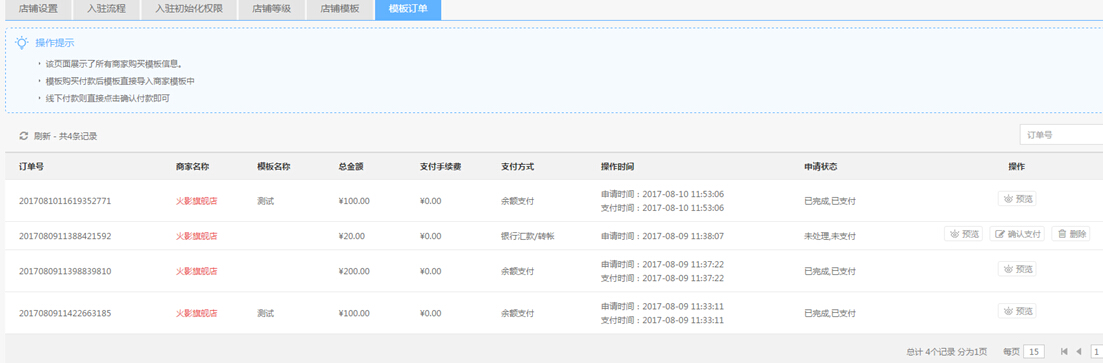Click the ¥20.00 total amount cell

[x=352, y=236]
